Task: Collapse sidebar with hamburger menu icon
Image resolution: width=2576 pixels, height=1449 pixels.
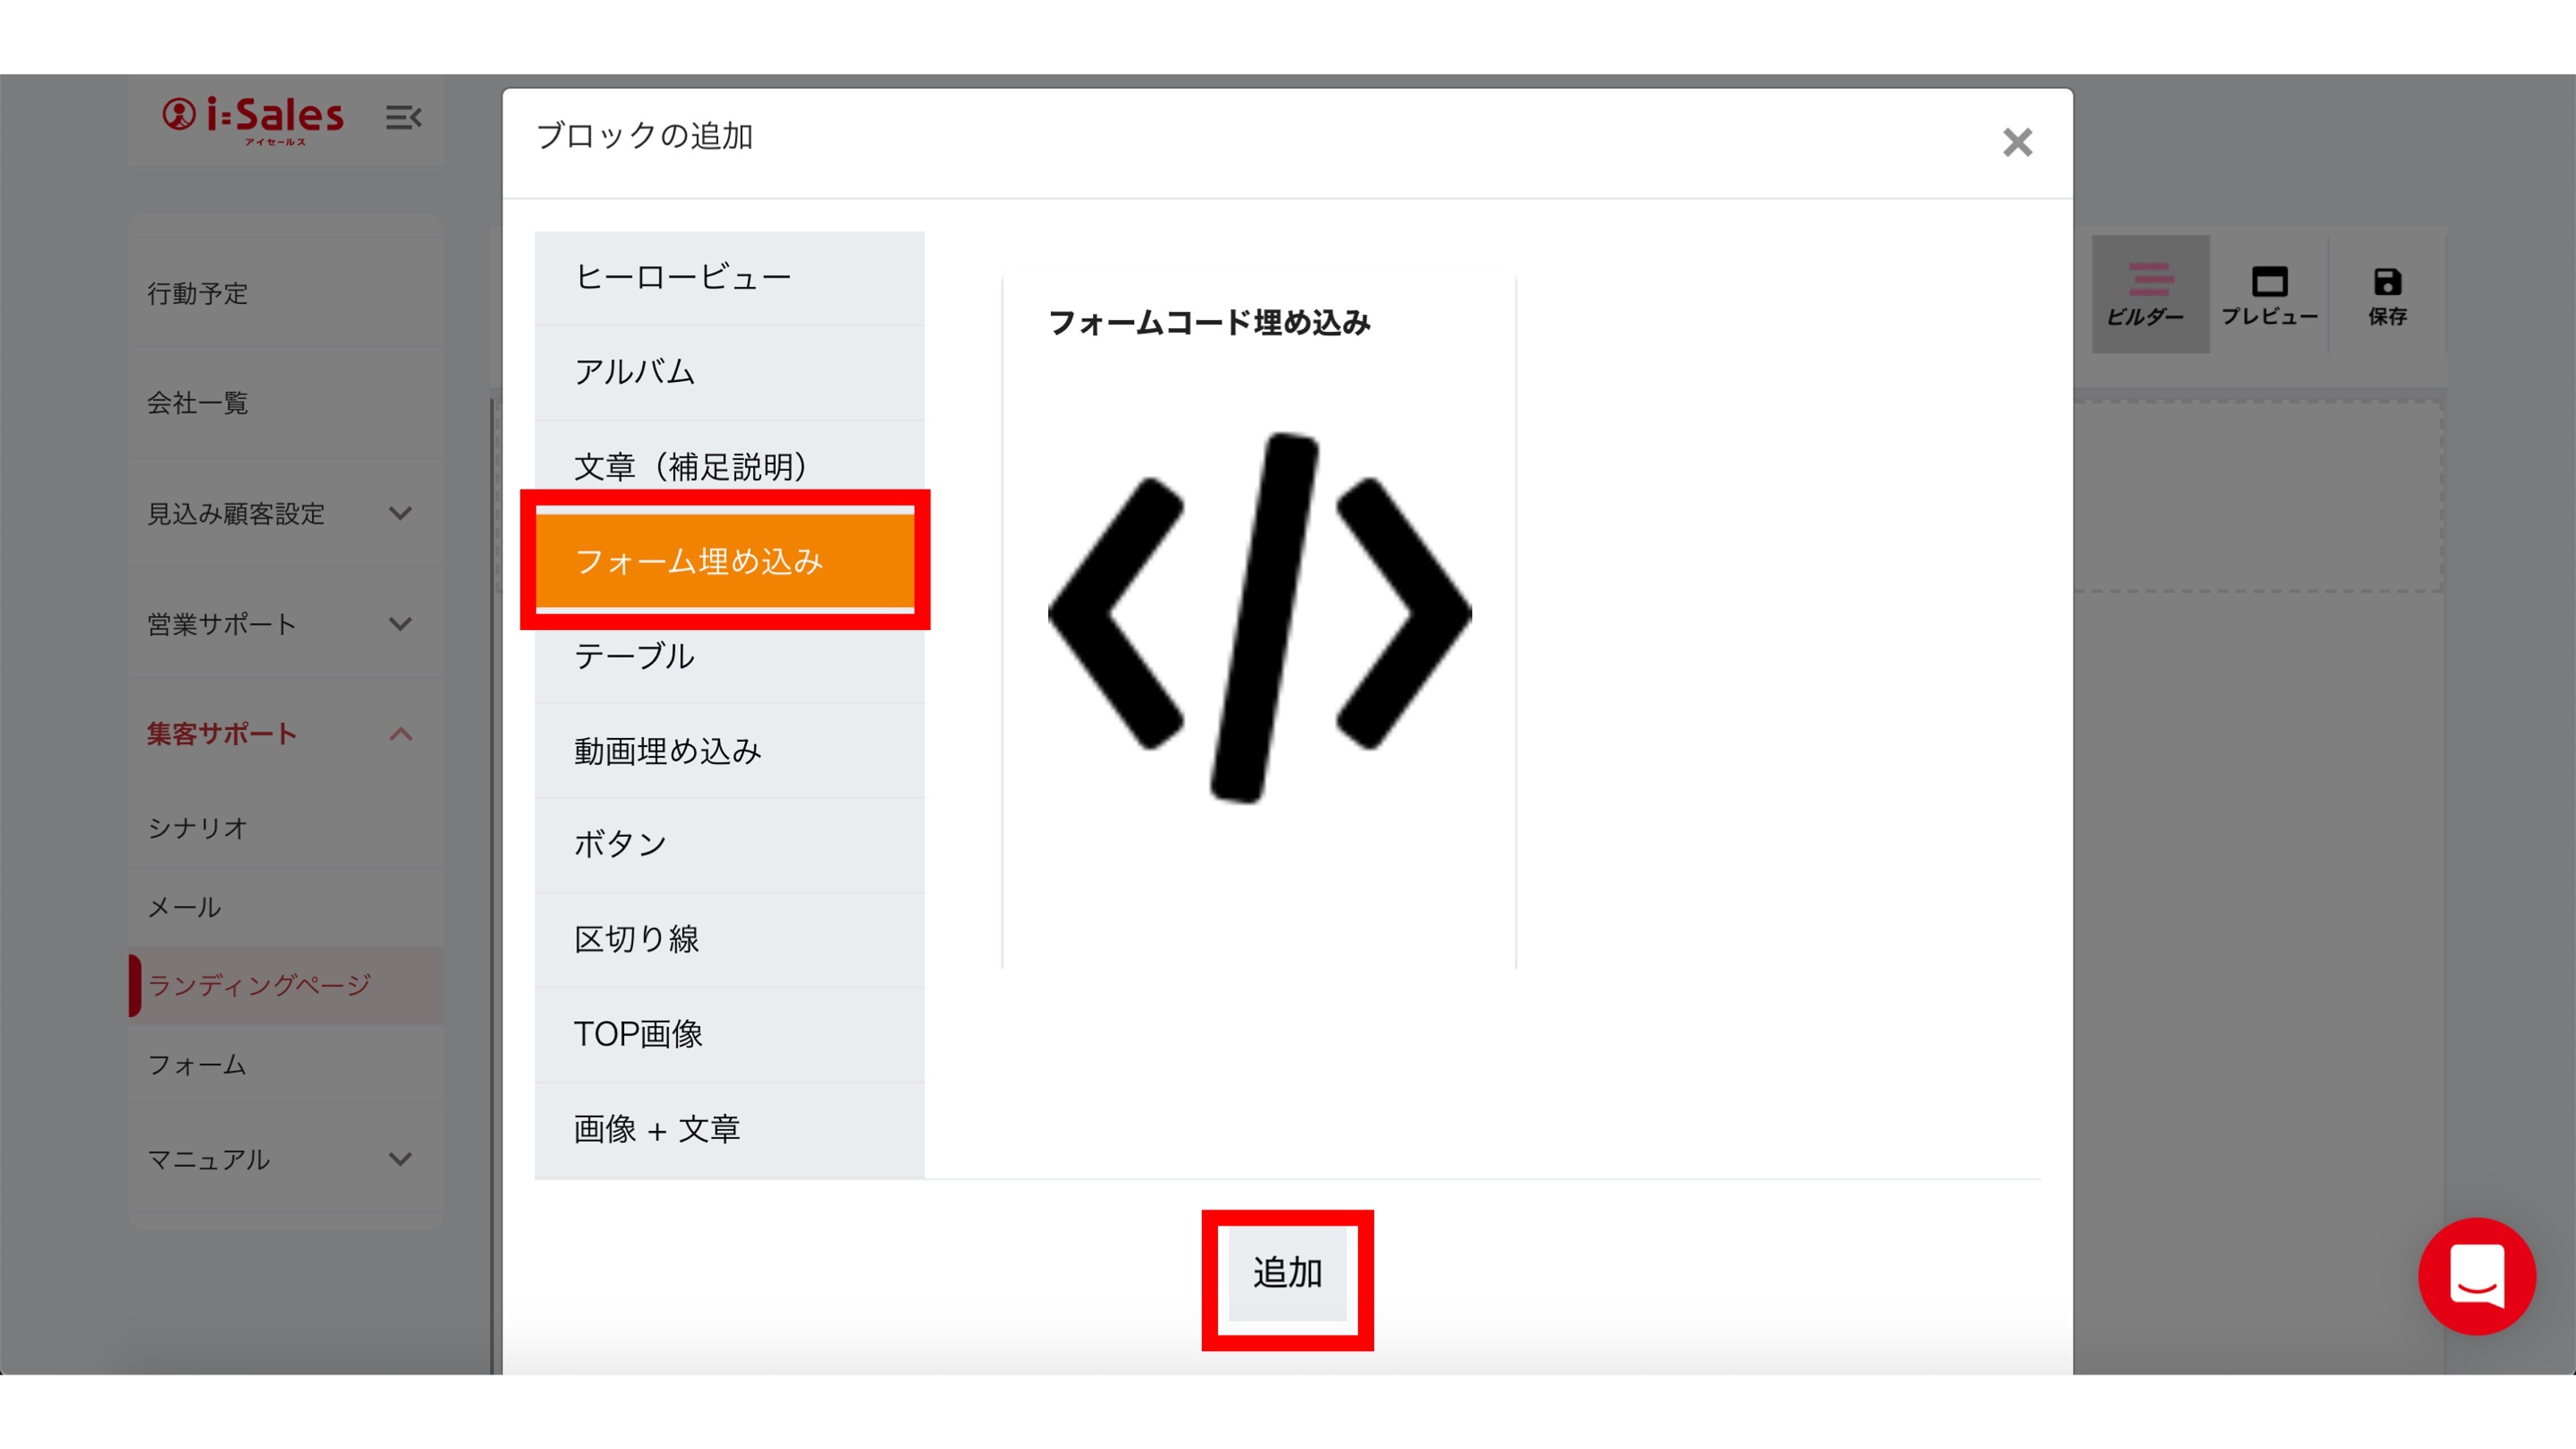Action: click(403, 118)
